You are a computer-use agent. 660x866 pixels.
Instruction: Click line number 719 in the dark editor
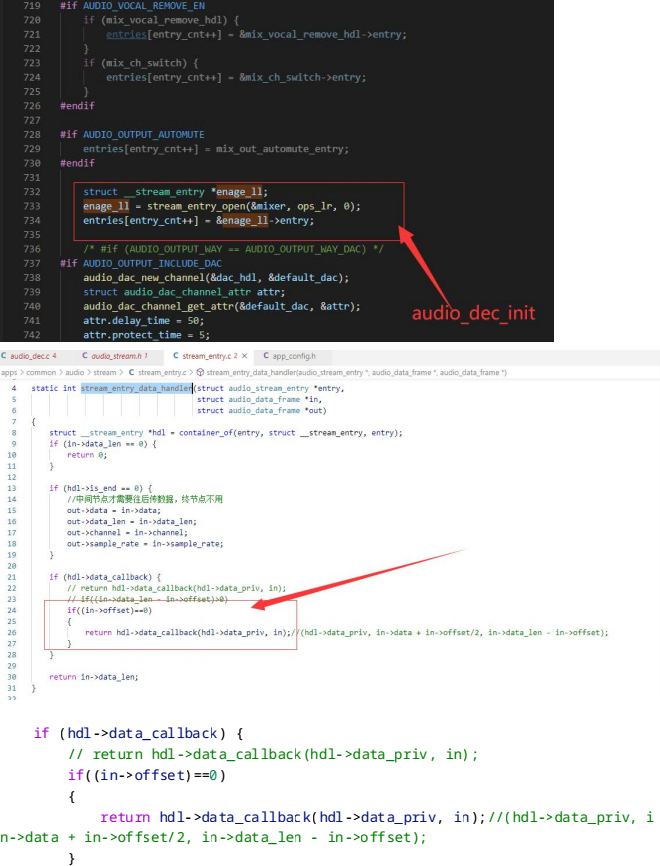(x=32, y=6)
